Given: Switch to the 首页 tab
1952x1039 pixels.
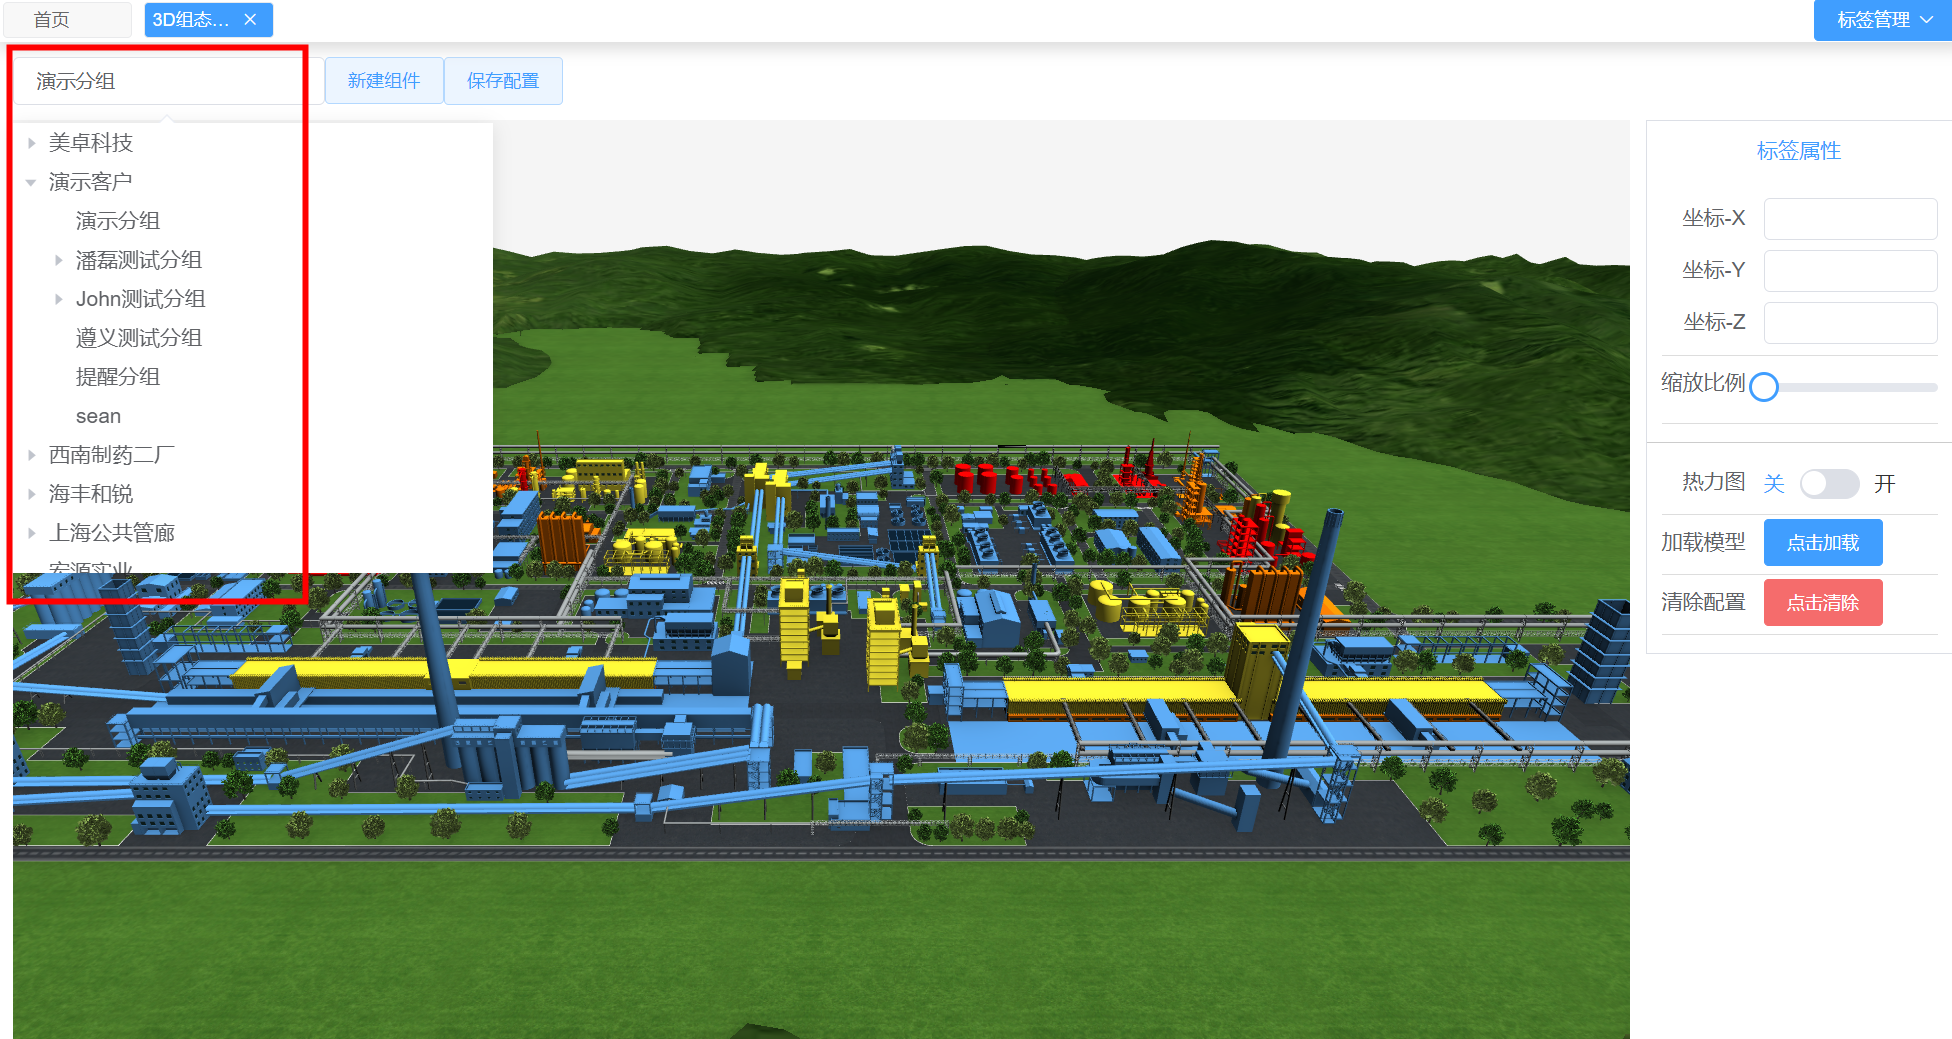Looking at the screenshot, I should (52, 20).
